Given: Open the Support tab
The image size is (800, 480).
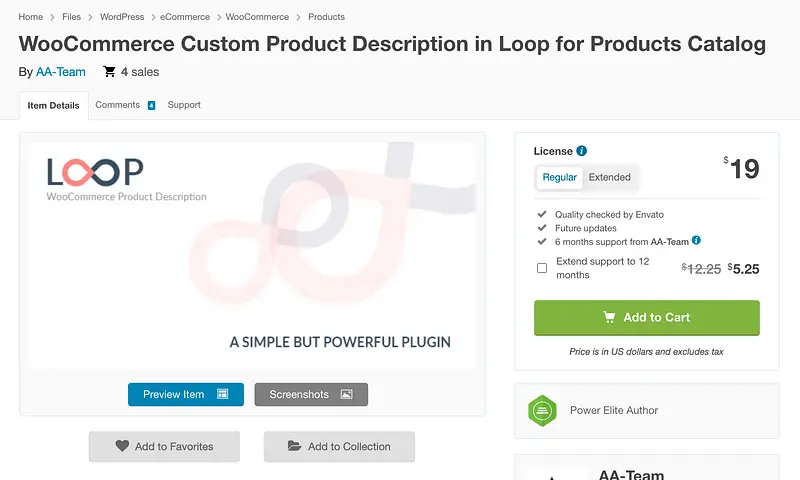Looking at the screenshot, I should tap(184, 105).
